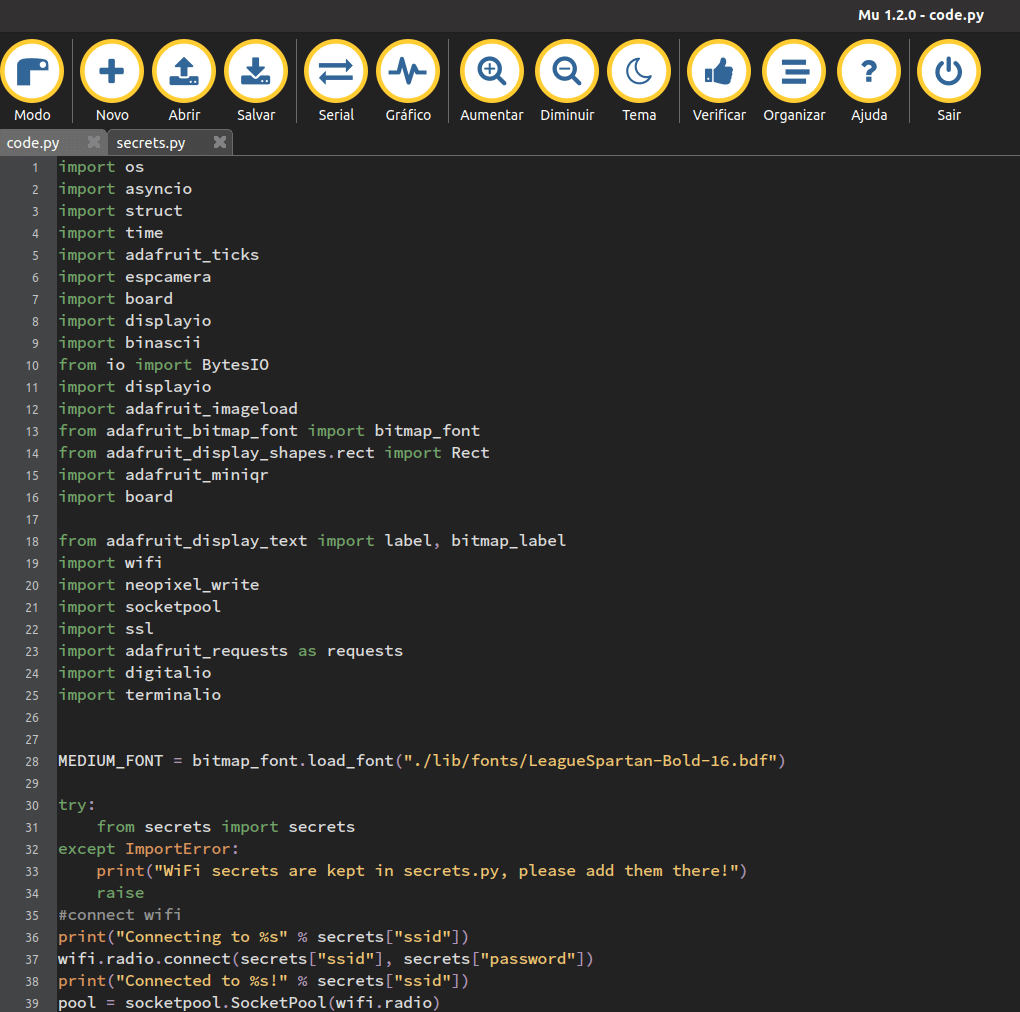
Task: Click line number 28 in the gutter
Action: point(32,762)
